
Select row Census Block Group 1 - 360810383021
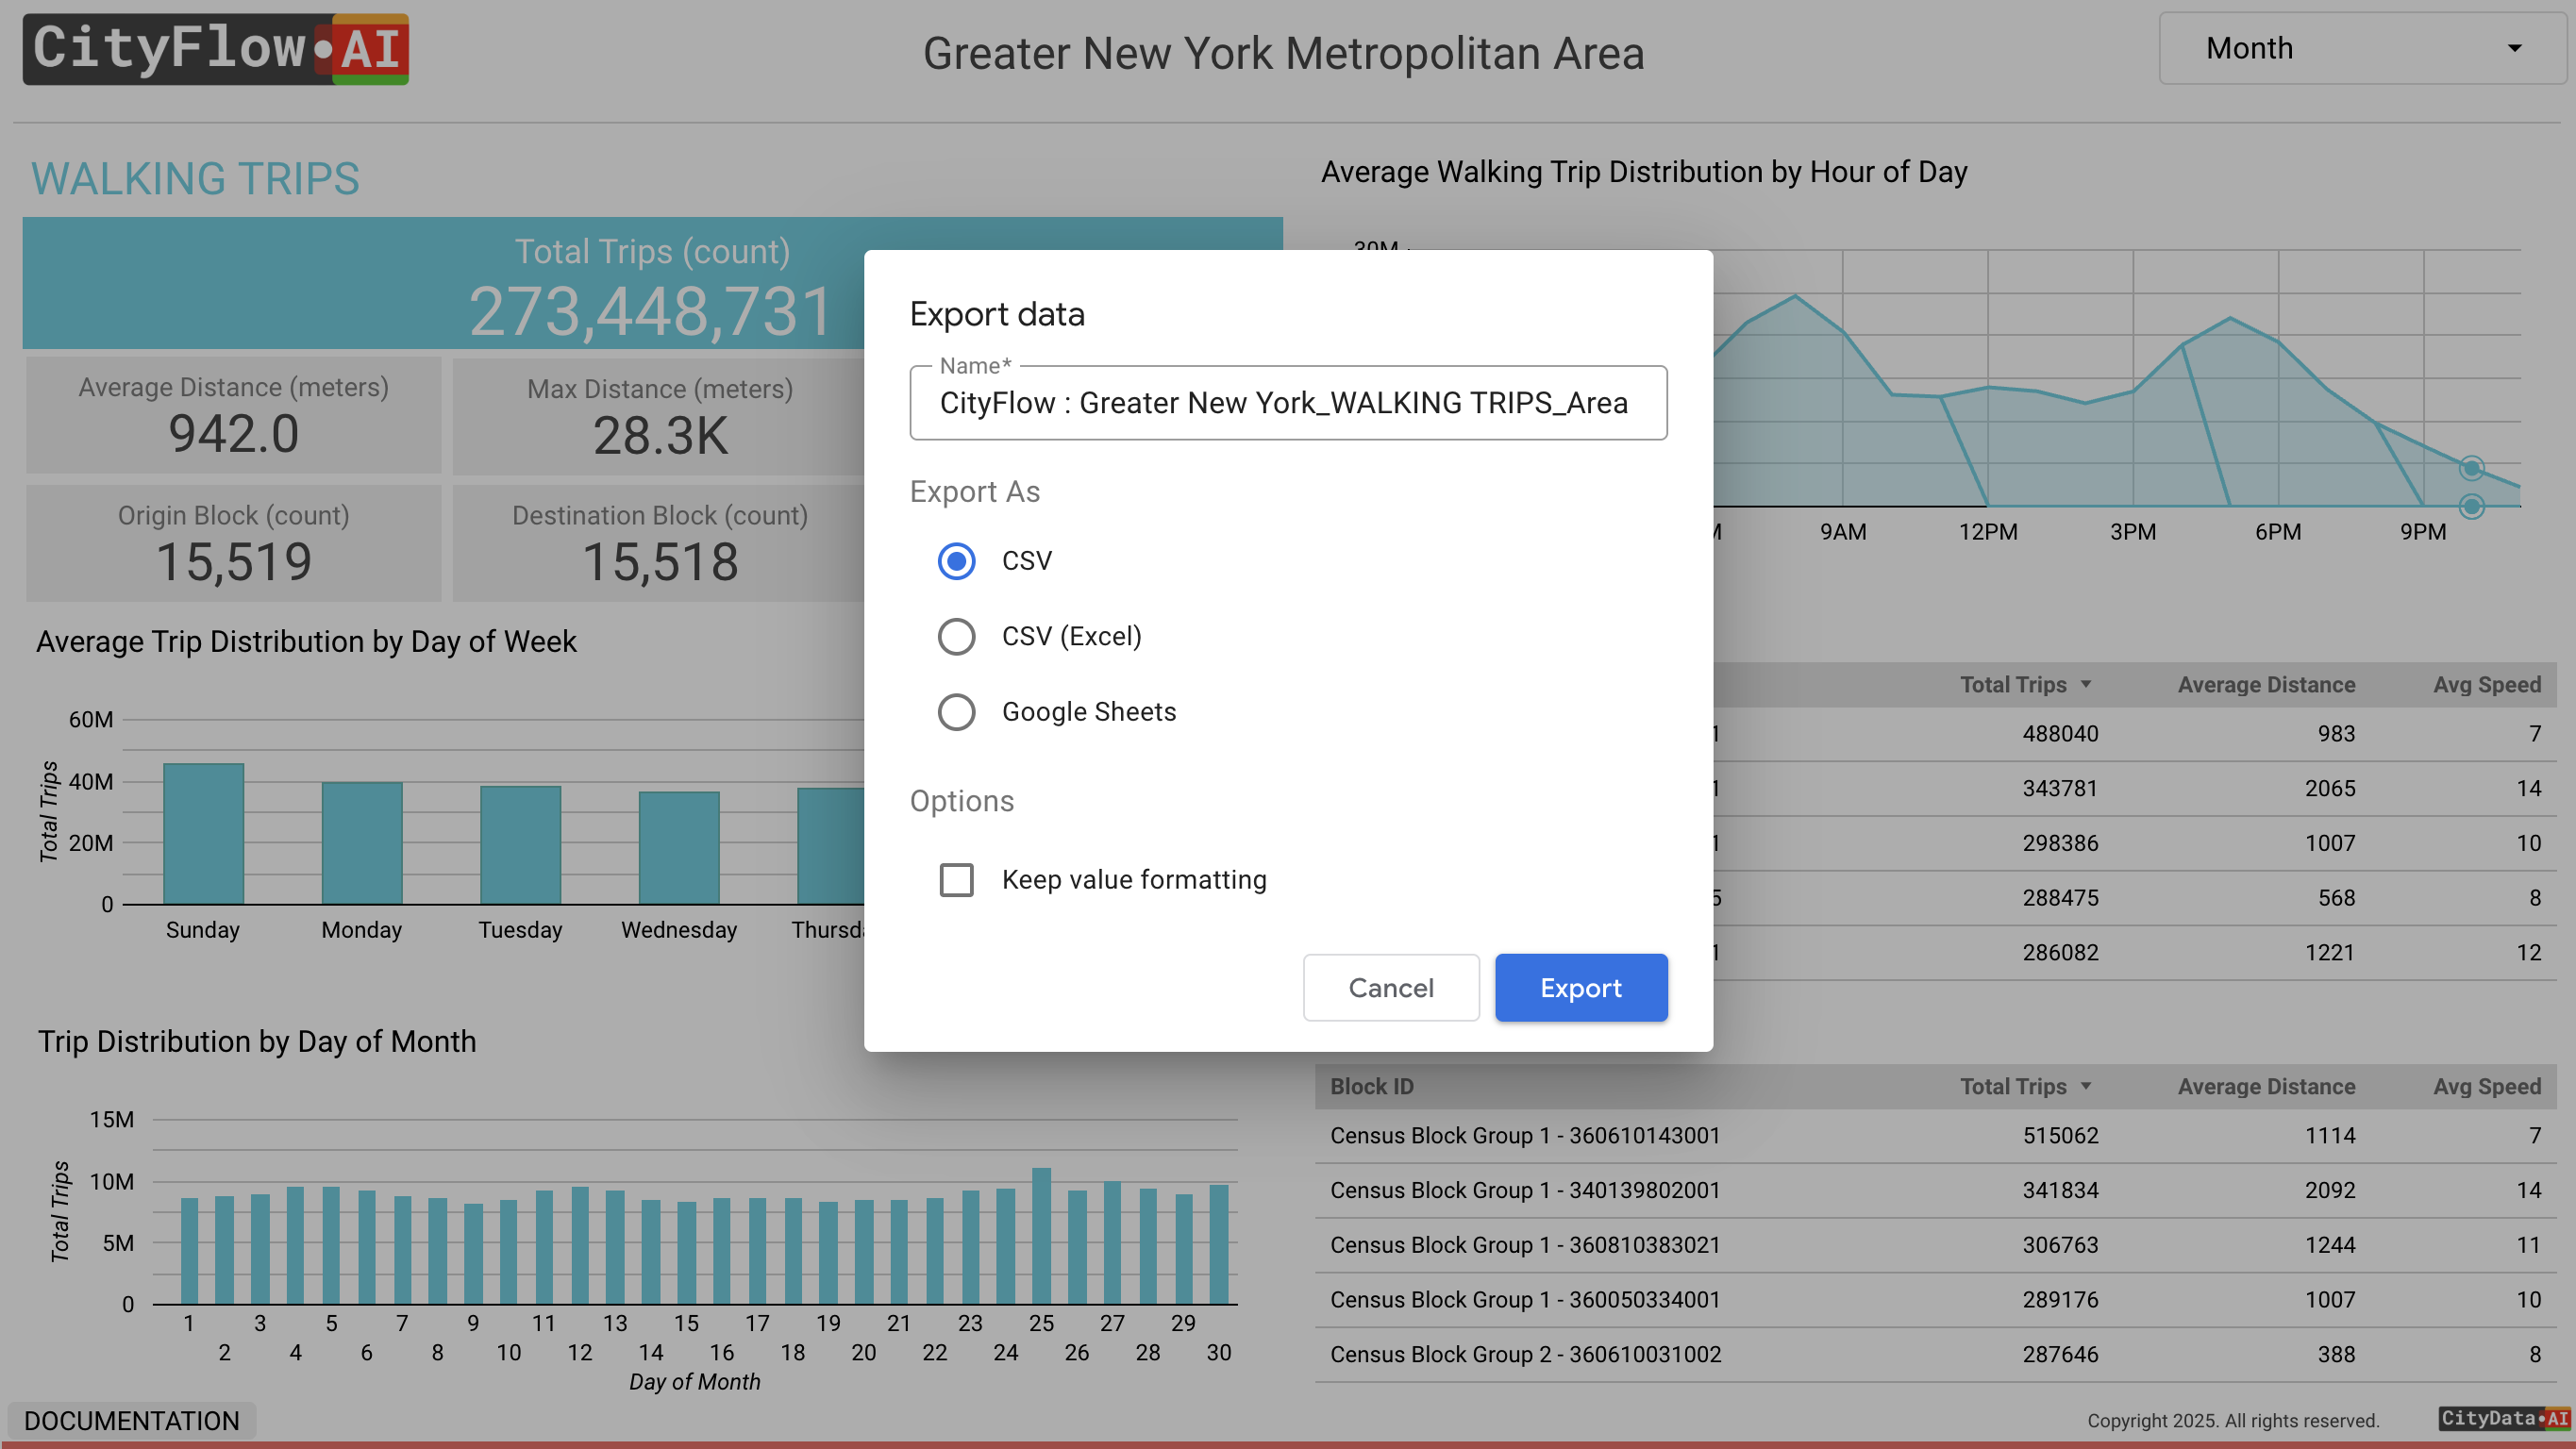pos(1936,1245)
